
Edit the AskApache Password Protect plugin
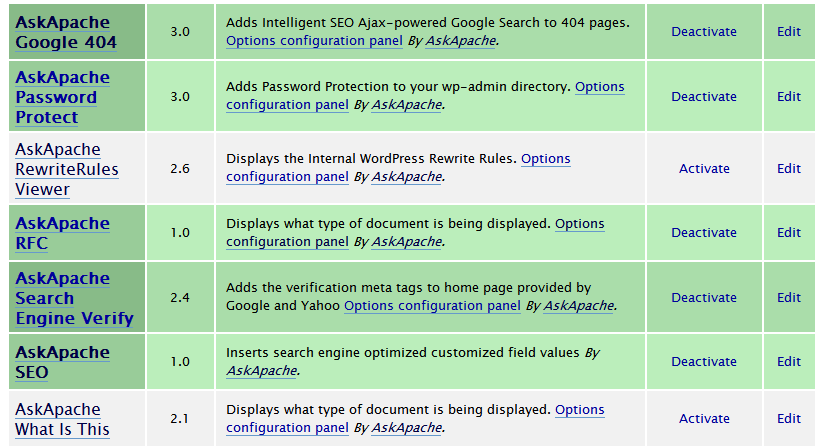[x=789, y=97]
